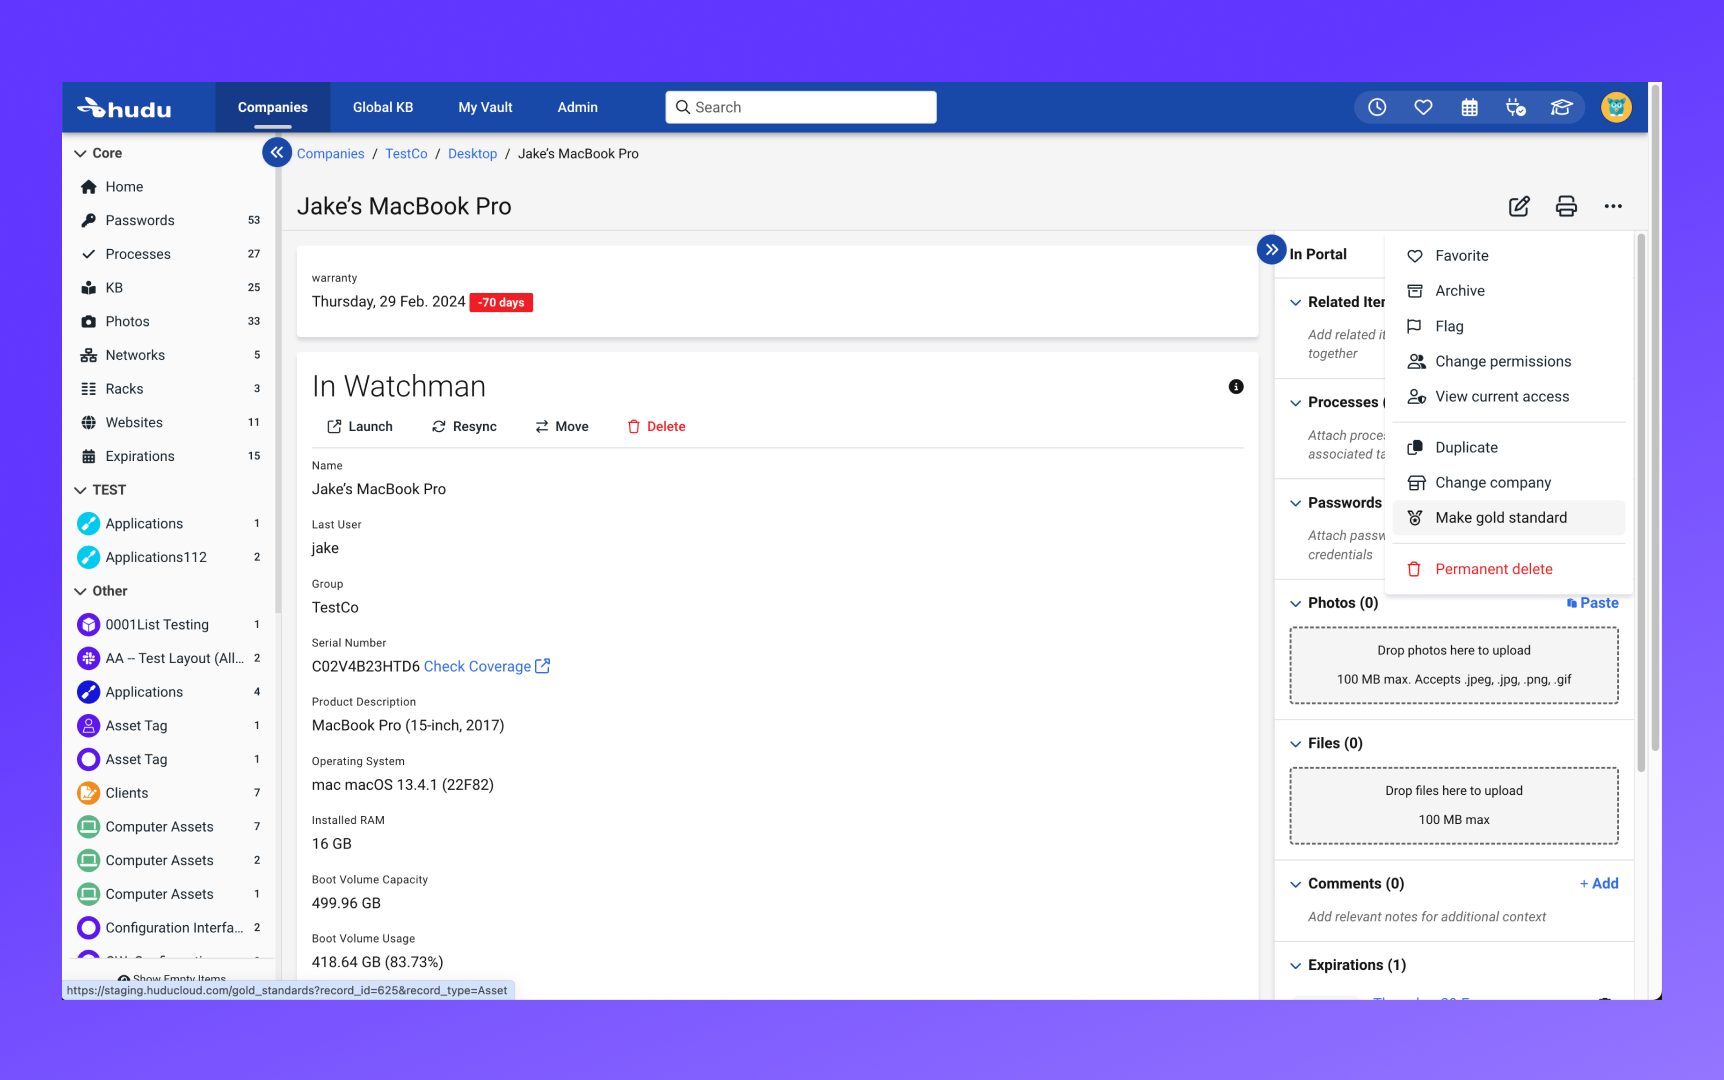
Task: Open Networks in sidebar
Action: point(169,355)
